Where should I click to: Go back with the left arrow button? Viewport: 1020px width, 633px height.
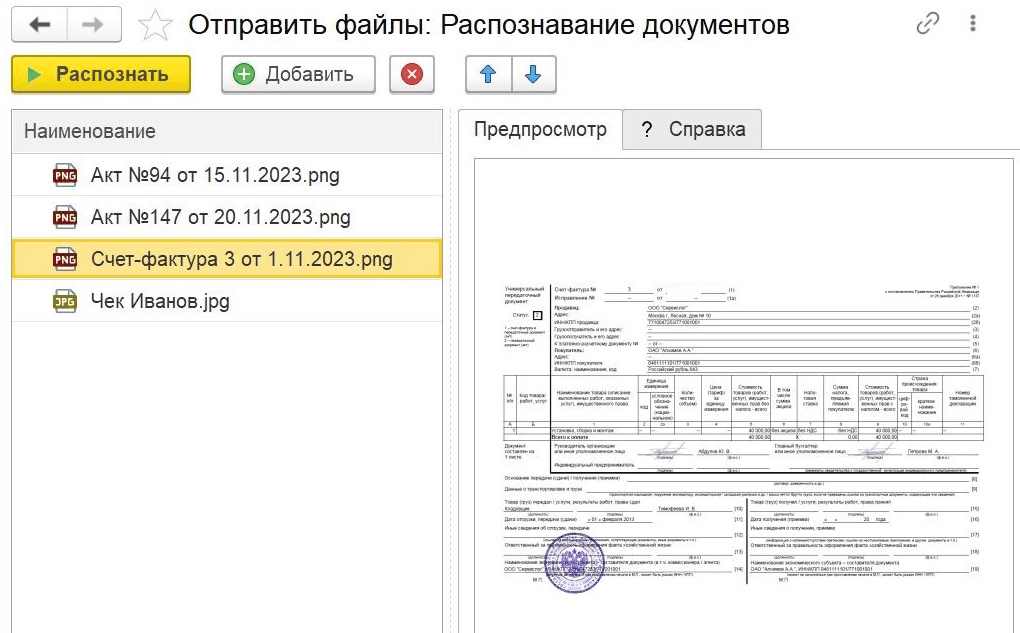(x=40, y=25)
